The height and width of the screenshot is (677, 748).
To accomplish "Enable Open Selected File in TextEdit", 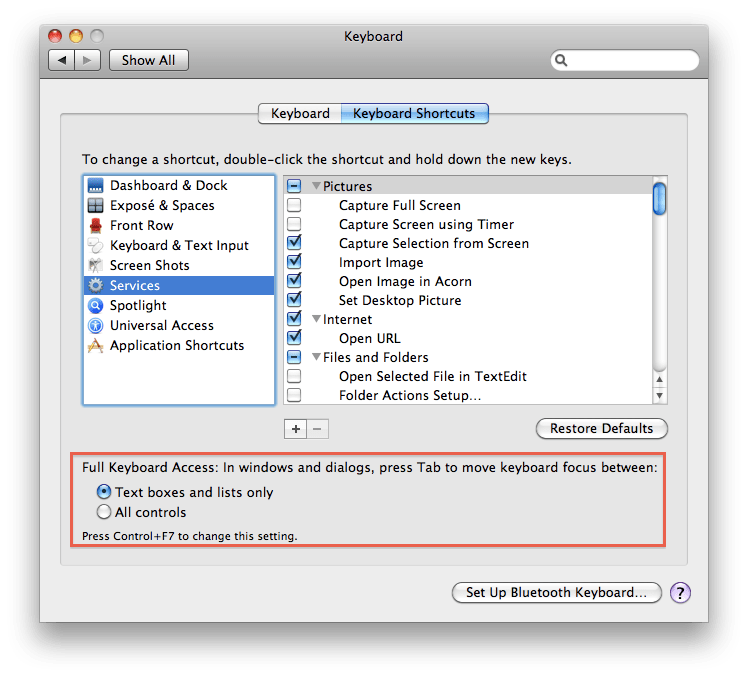I will pyautogui.click(x=294, y=376).
